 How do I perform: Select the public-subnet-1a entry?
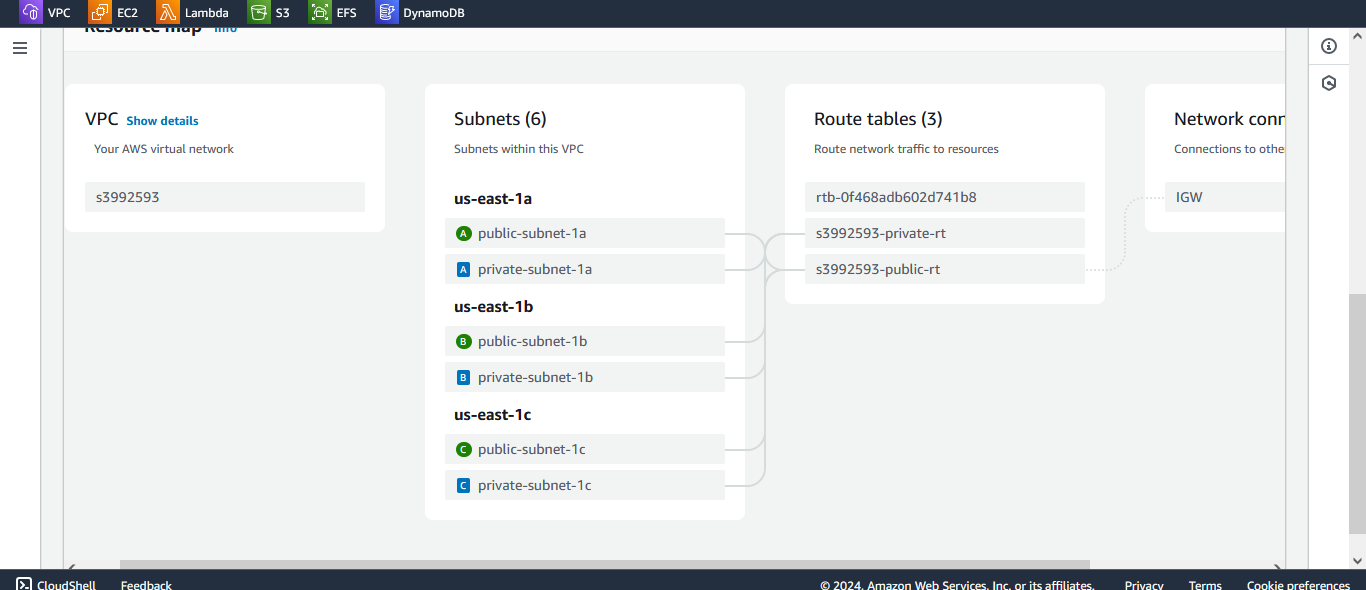click(x=585, y=233)
